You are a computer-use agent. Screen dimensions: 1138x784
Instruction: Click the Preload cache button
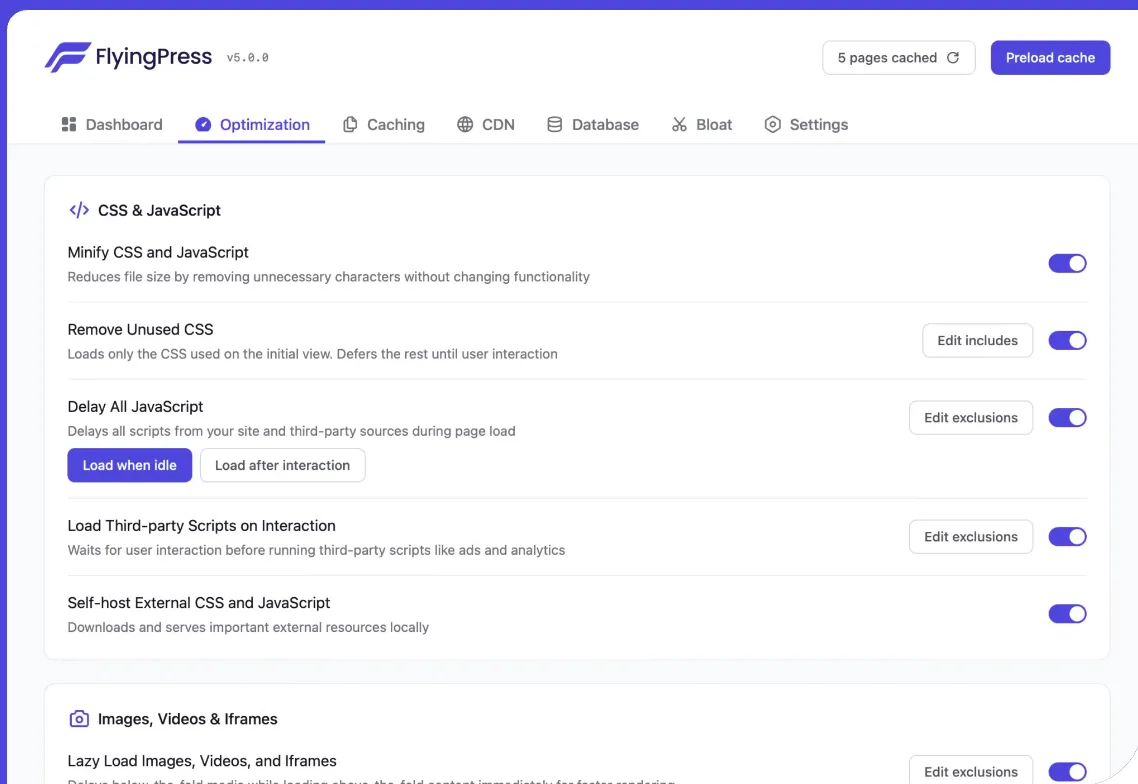(1050, 57)
